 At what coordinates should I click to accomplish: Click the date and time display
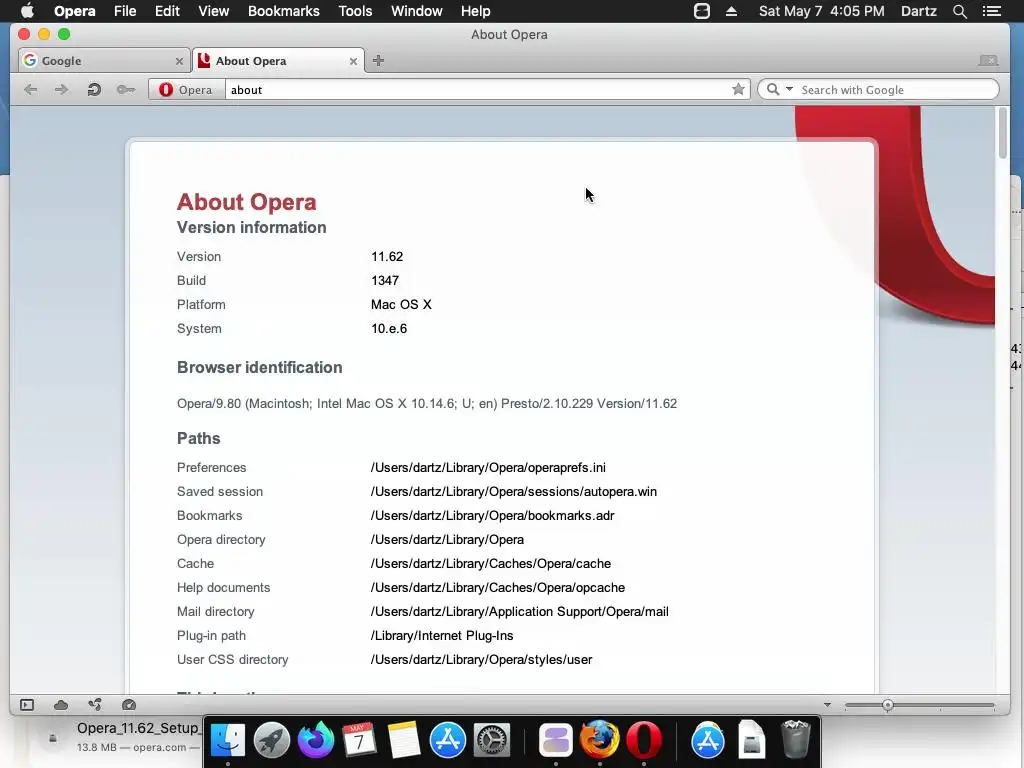pos(822,11)
